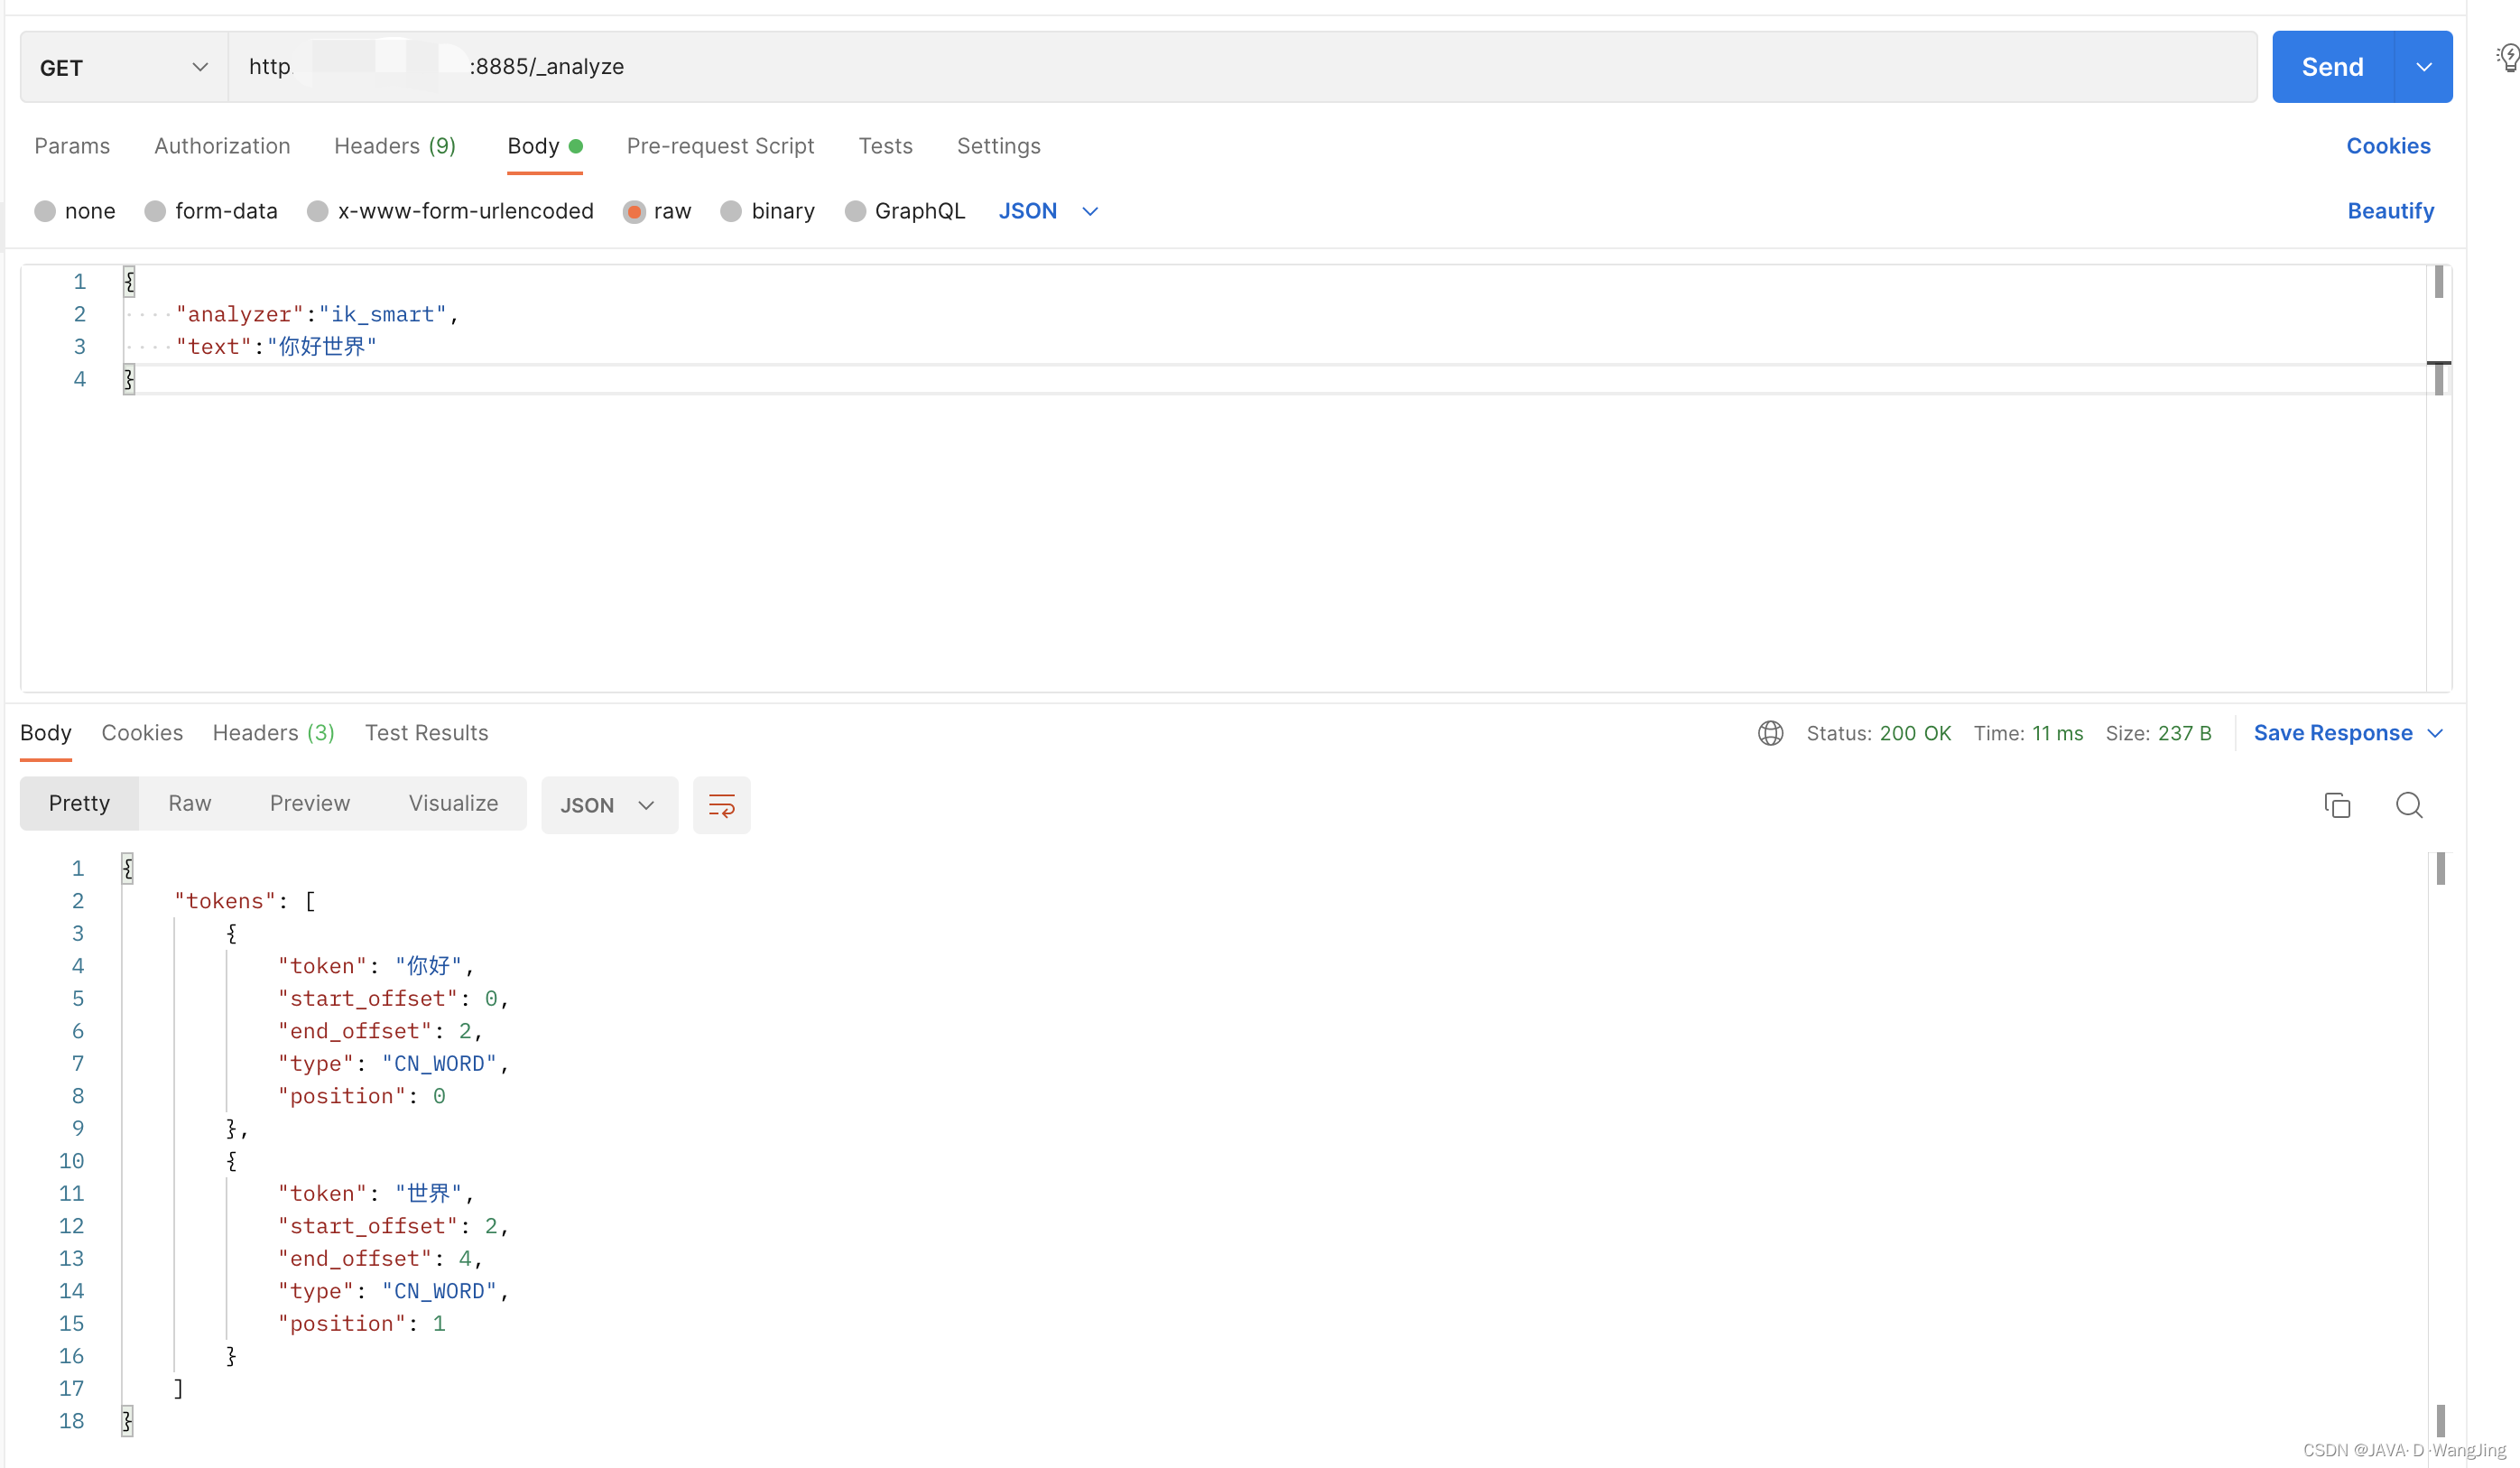Open the Headers (9) request tab
Image resolution: width=2520 pixels, height=1468 pixels.
pyautogui.click(x=395, y=146)
